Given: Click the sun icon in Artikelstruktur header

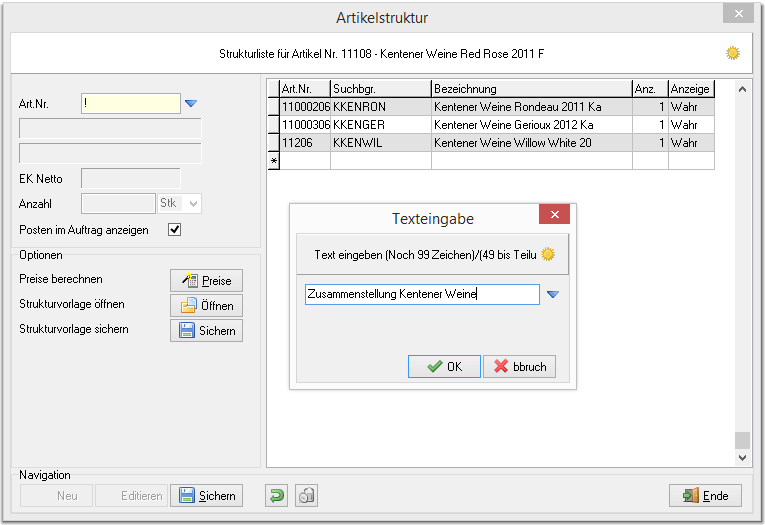Looking at the screenshot, I should click(x=732, y=53).
